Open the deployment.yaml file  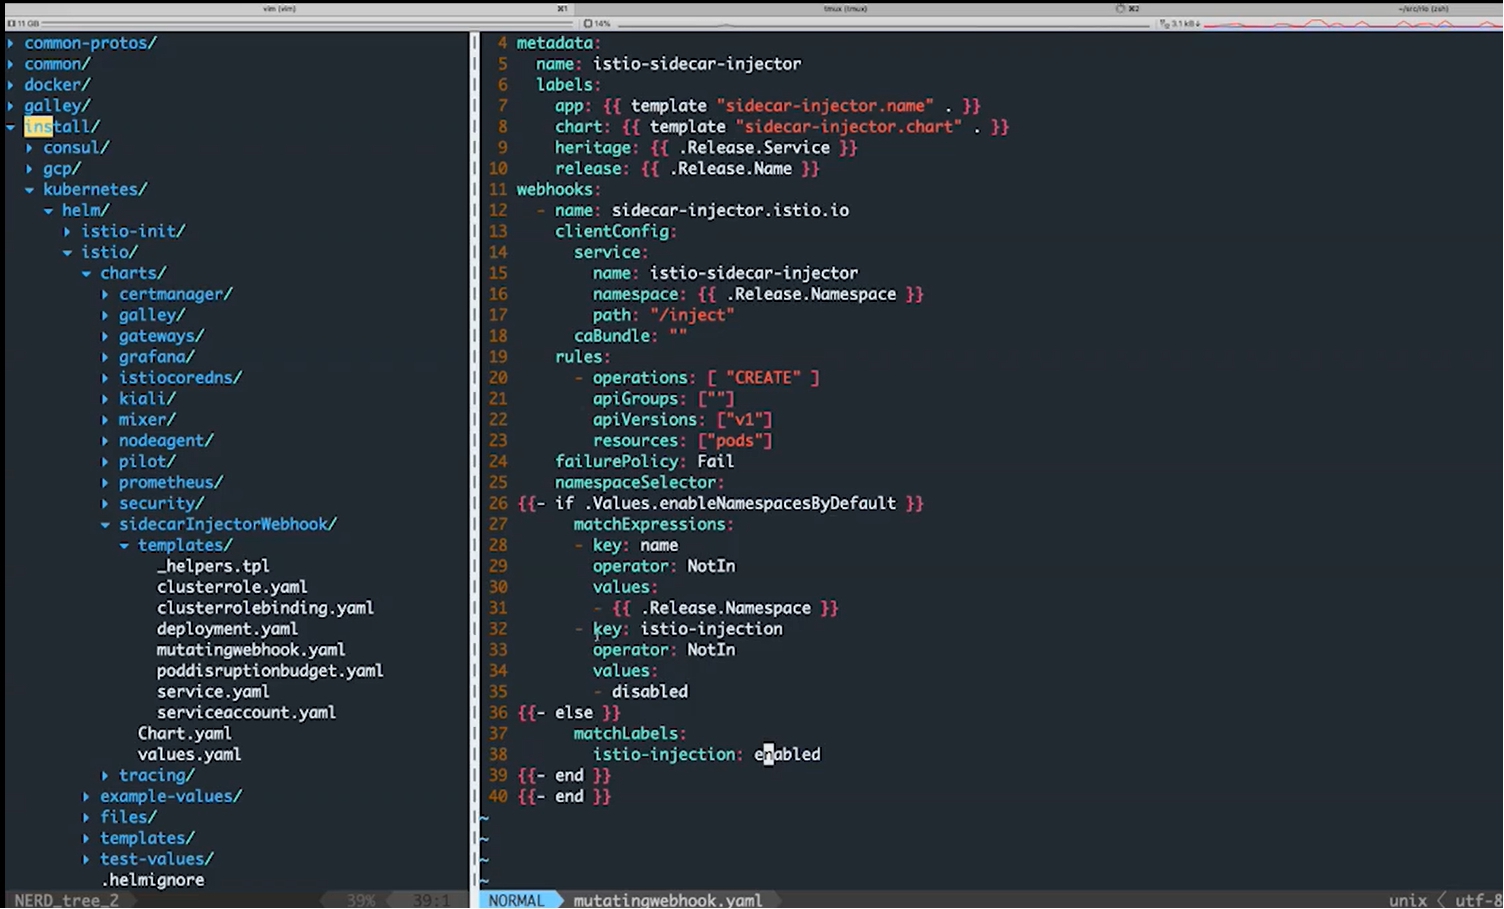tap(227, 630)
